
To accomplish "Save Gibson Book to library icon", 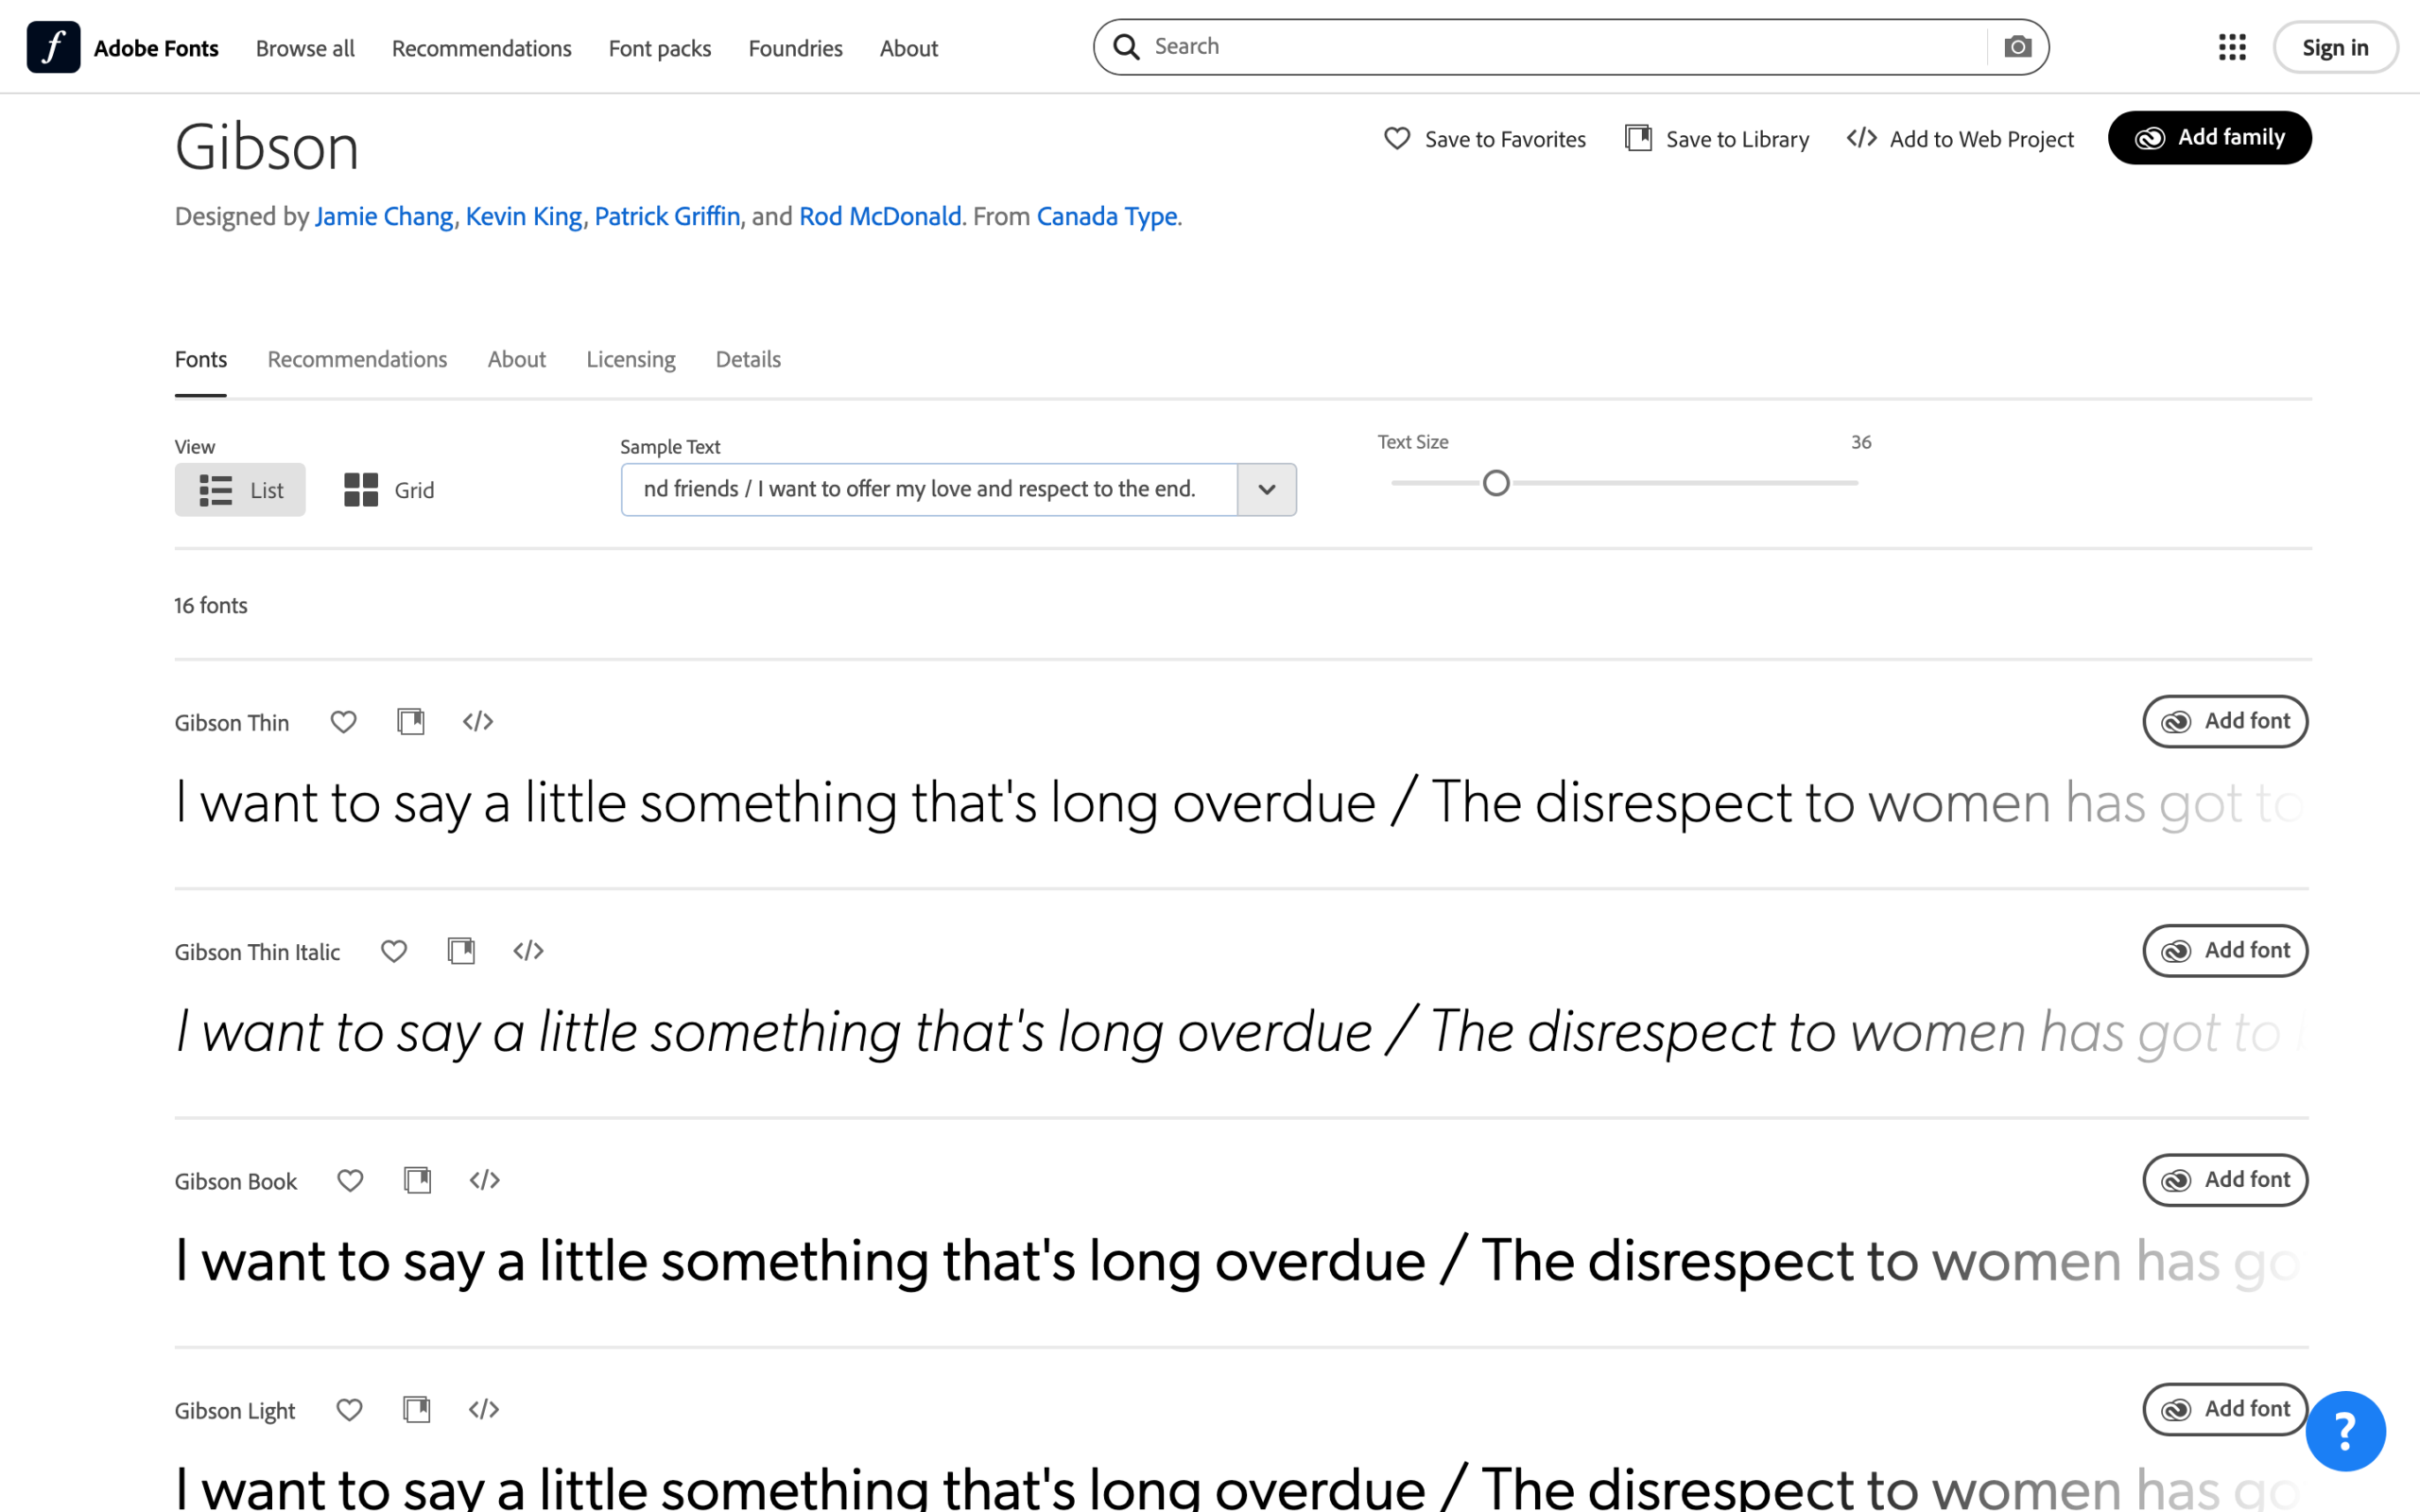I will pyautogui.click(x=417, y=1180).
